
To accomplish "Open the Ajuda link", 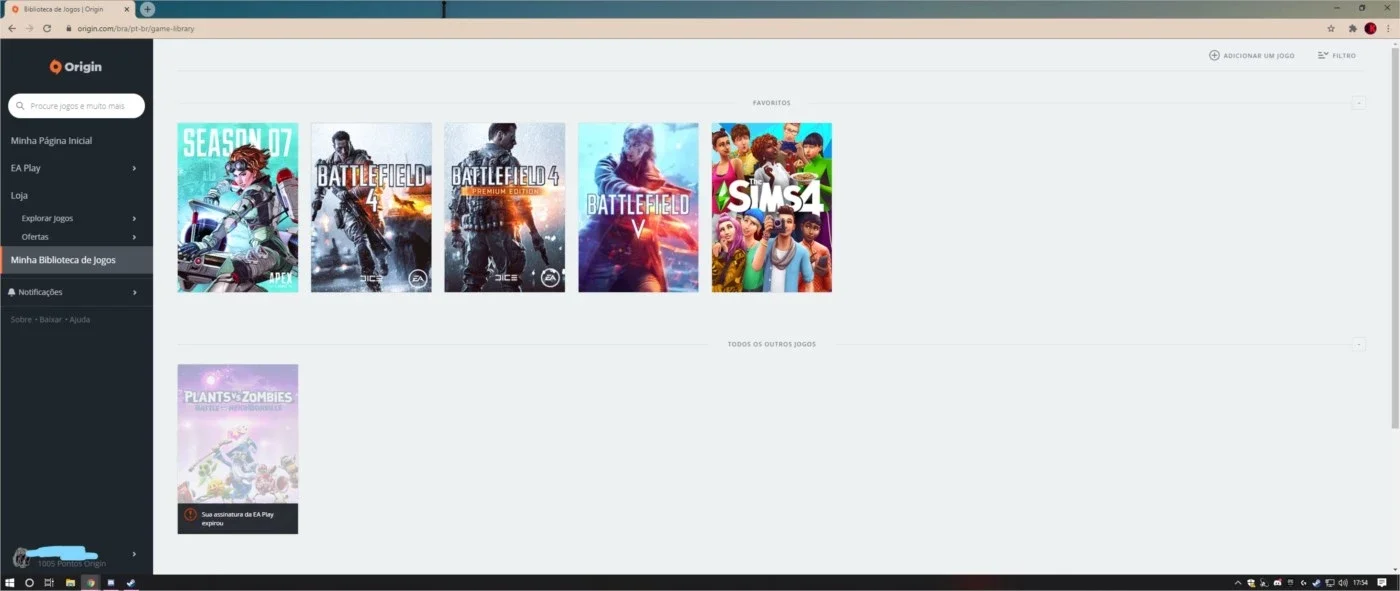I will 80,319.
